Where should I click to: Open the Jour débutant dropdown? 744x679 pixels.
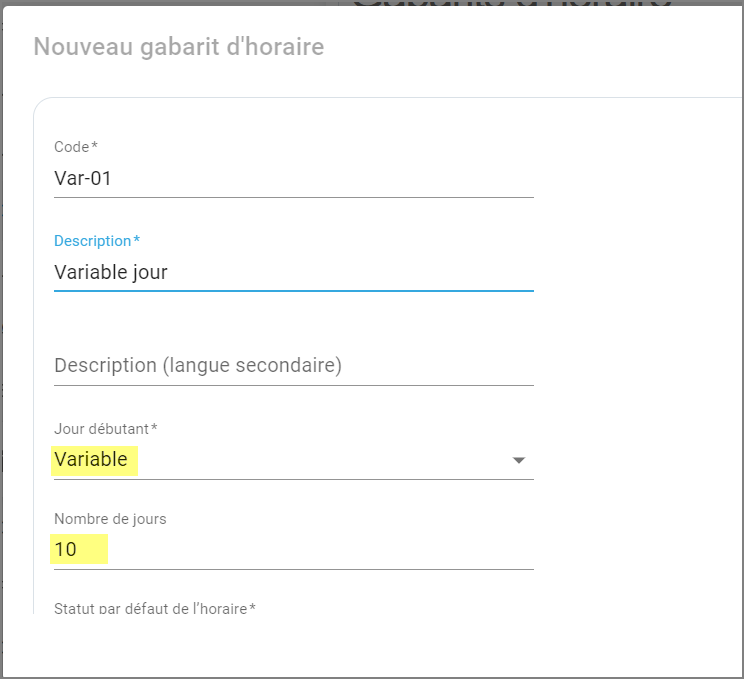point(293,460)
